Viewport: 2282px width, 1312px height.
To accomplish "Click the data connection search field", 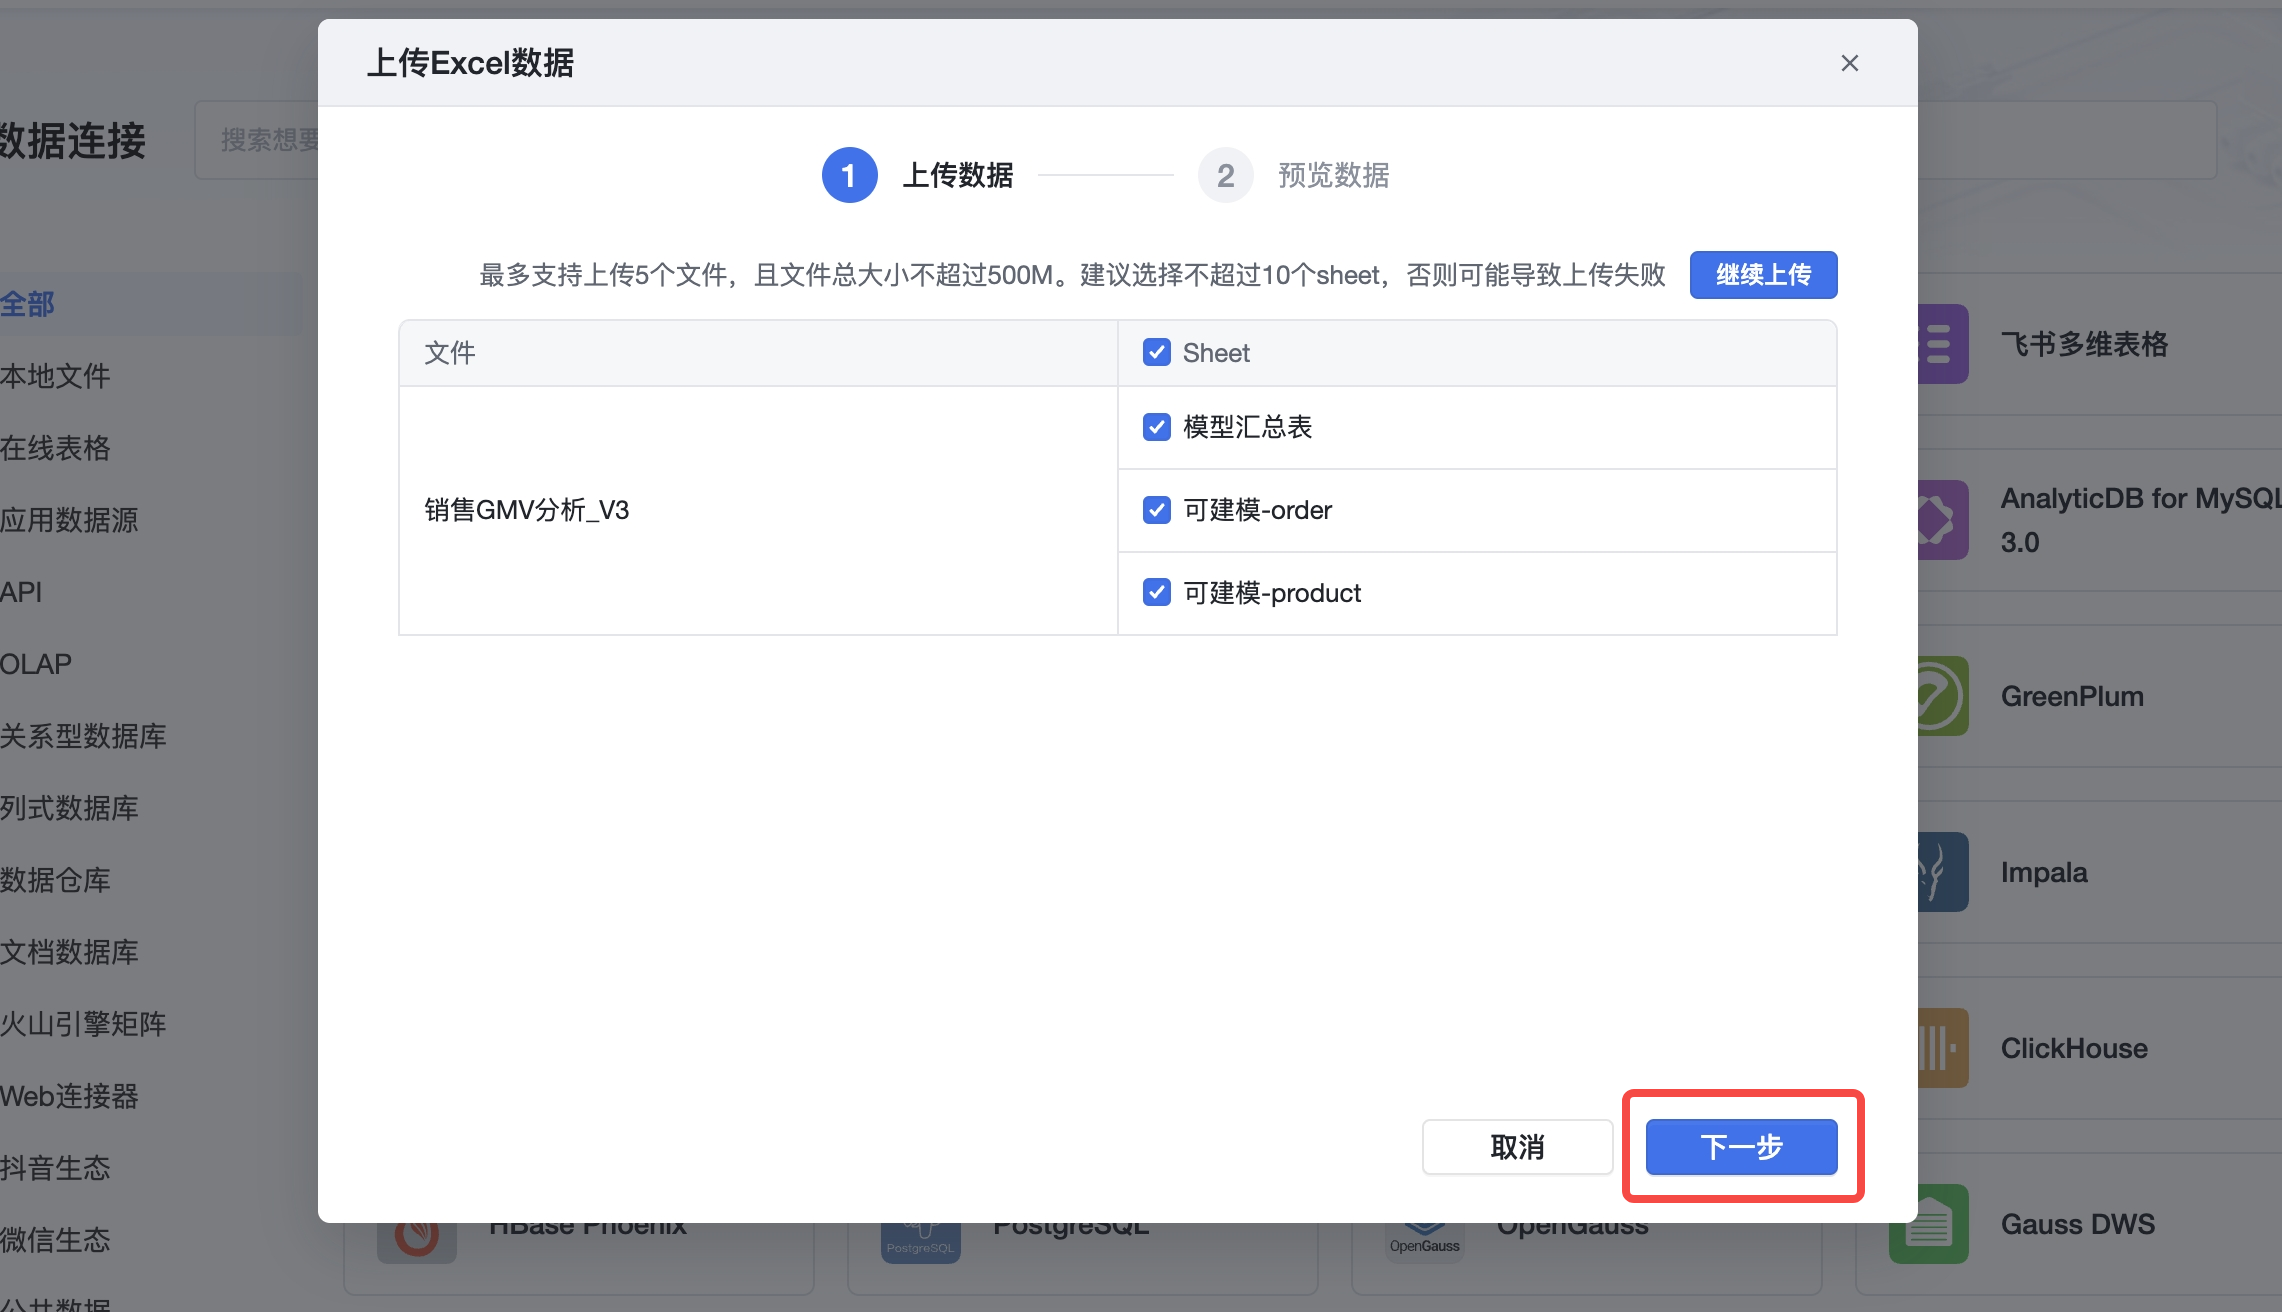I will coord(256,140).
